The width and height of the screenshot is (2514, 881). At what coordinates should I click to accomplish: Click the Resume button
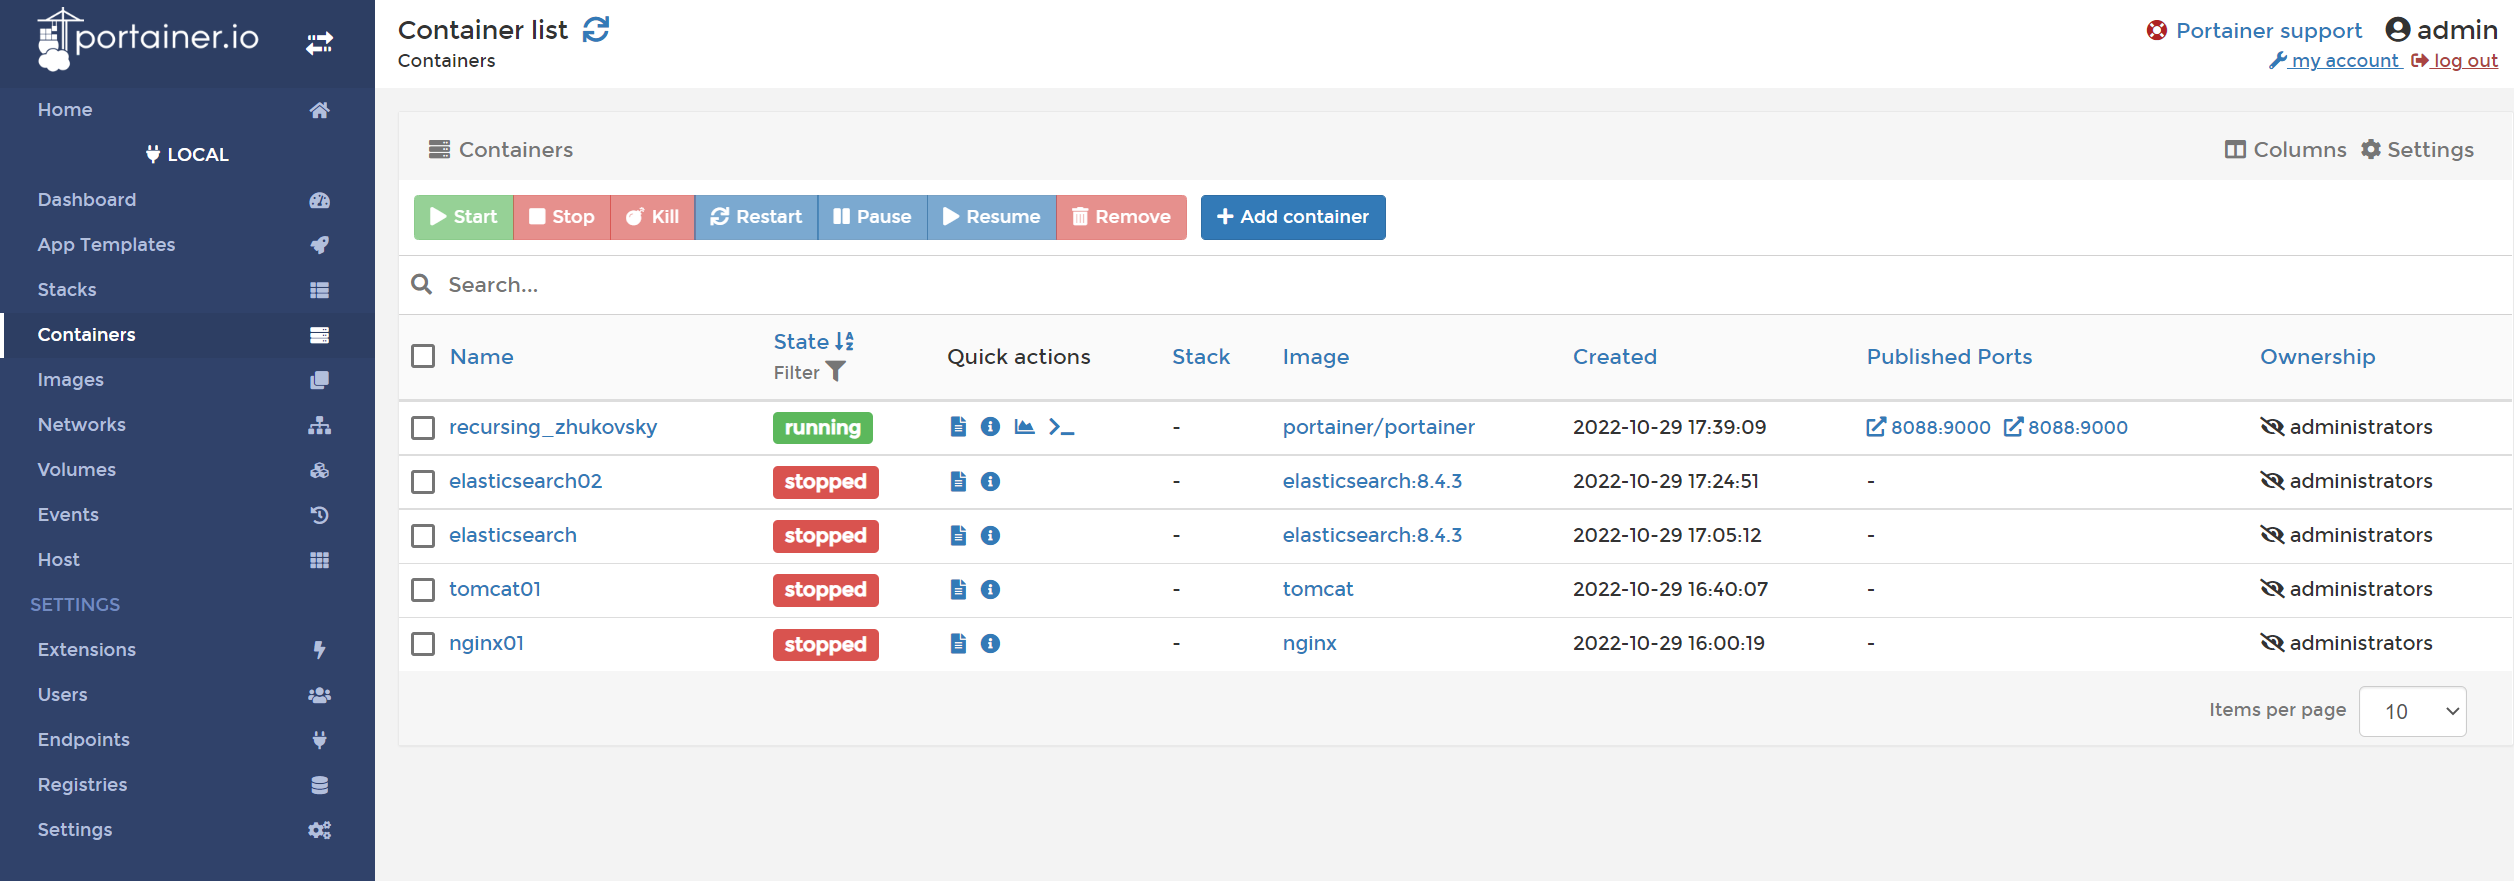991,217
